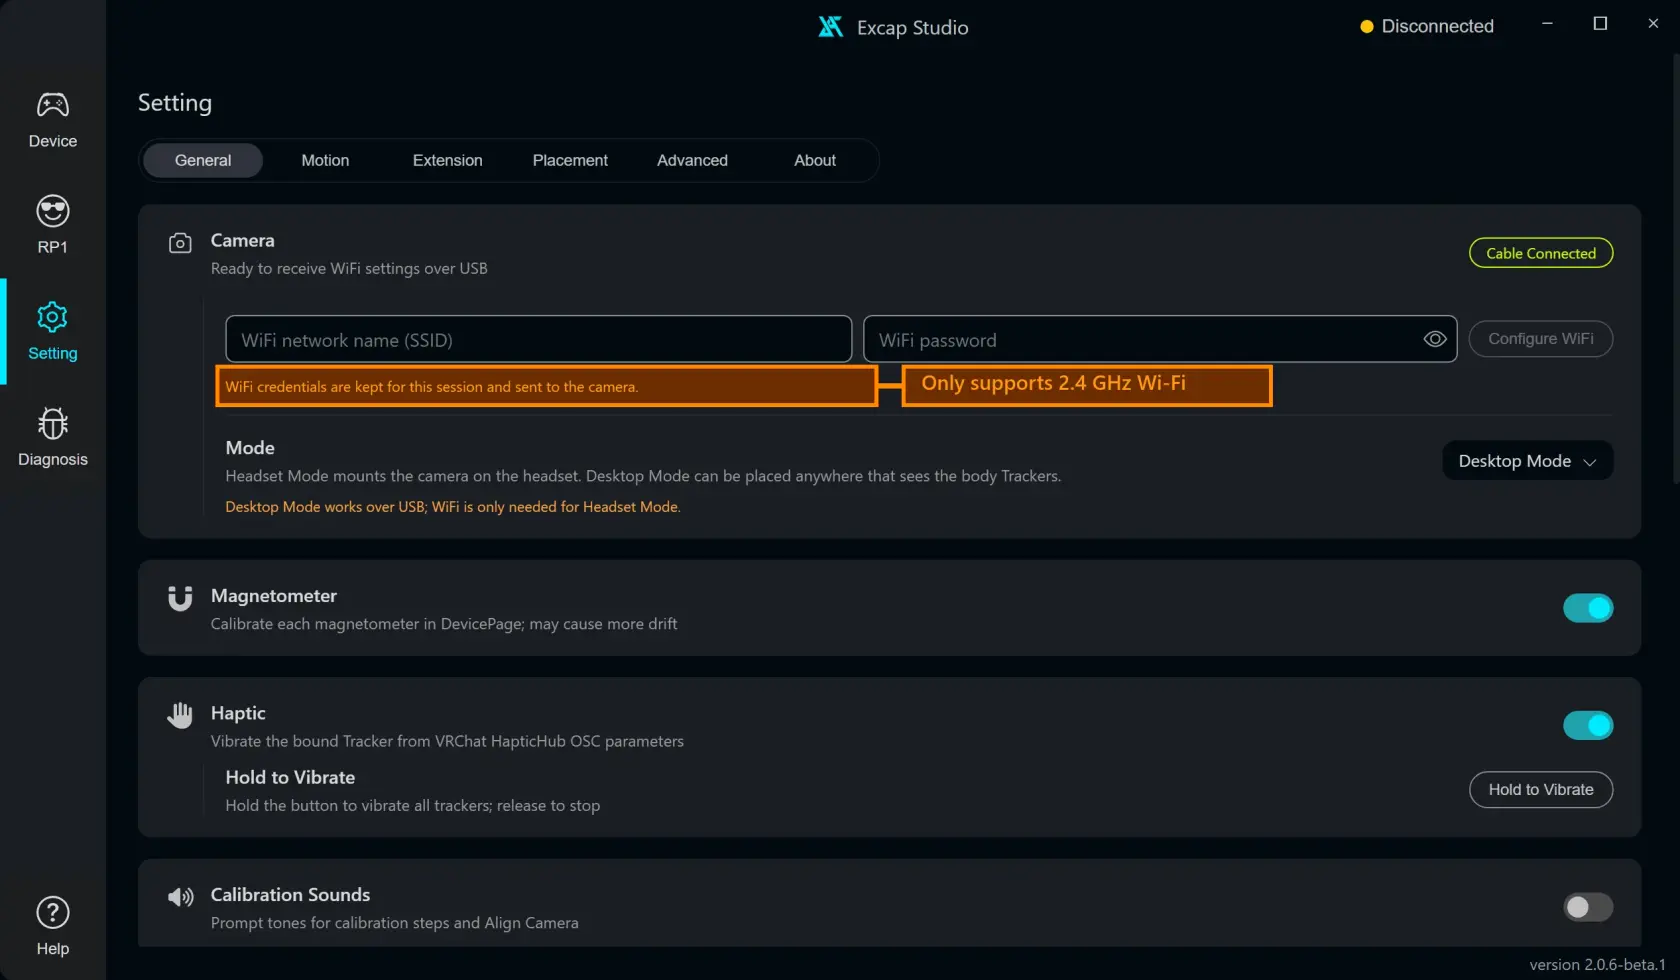Click the version 2.0.6-beta.1 text
This screenshot has width=1680, height=980.
point(1597,965)
